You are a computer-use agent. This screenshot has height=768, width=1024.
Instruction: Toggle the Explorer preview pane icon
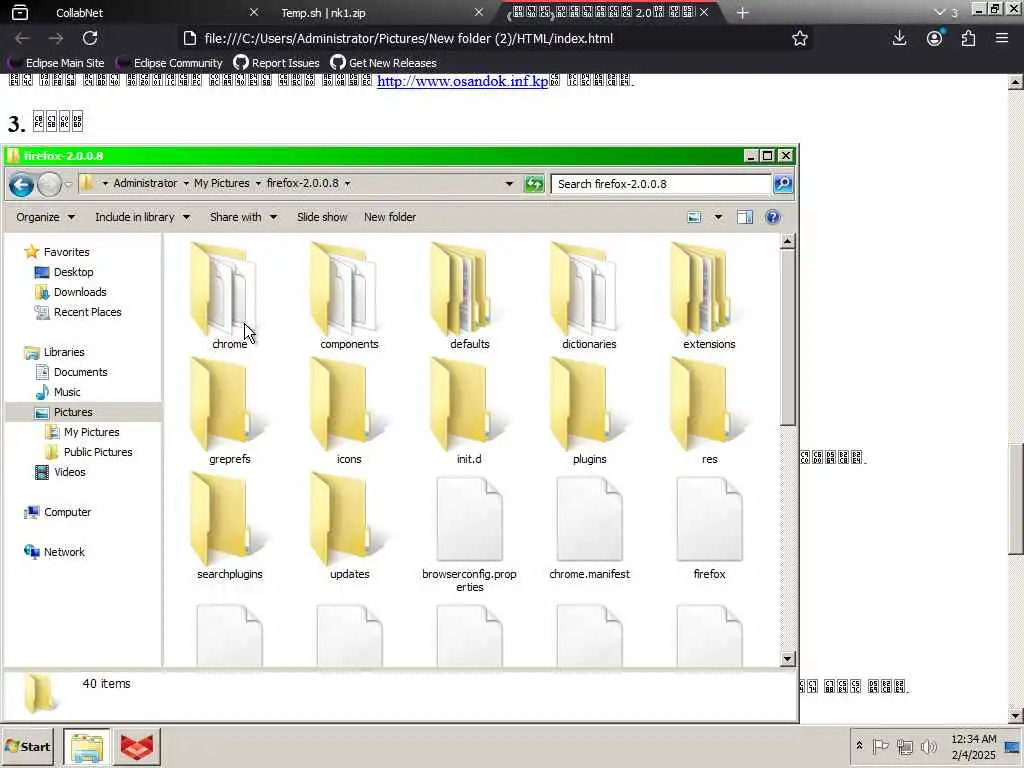(x=744, y=217)
